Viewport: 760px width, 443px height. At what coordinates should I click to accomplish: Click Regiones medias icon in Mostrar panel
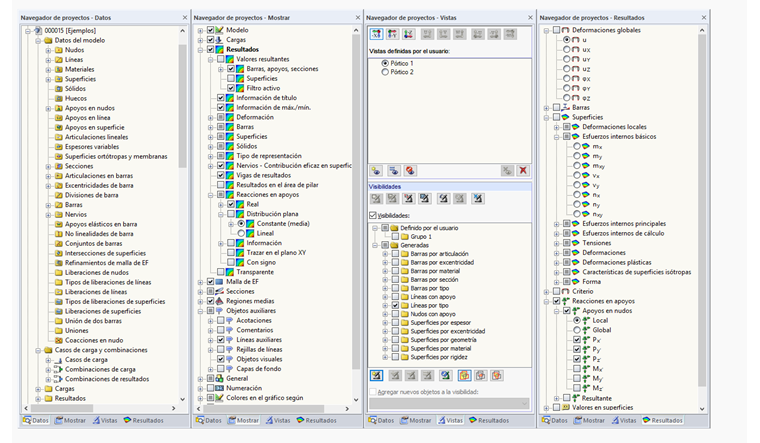click(220, 301)
